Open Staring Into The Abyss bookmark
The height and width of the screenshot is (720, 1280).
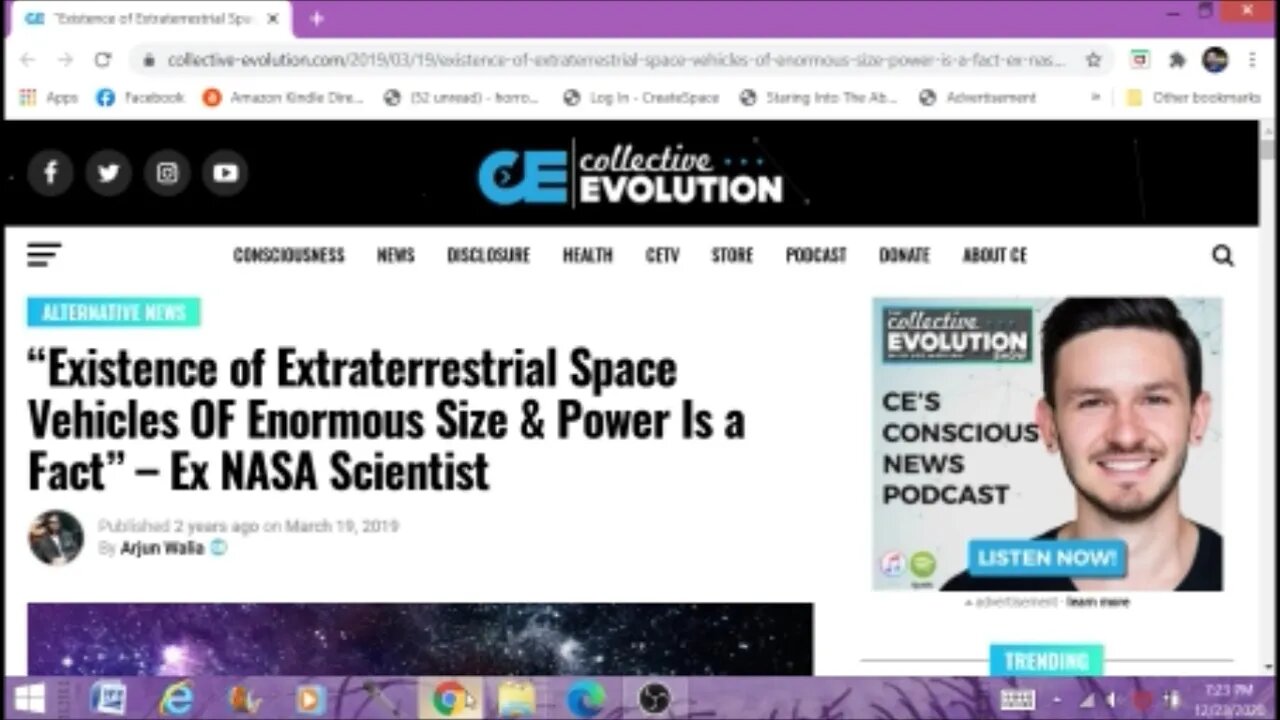(x=818, y=98)
